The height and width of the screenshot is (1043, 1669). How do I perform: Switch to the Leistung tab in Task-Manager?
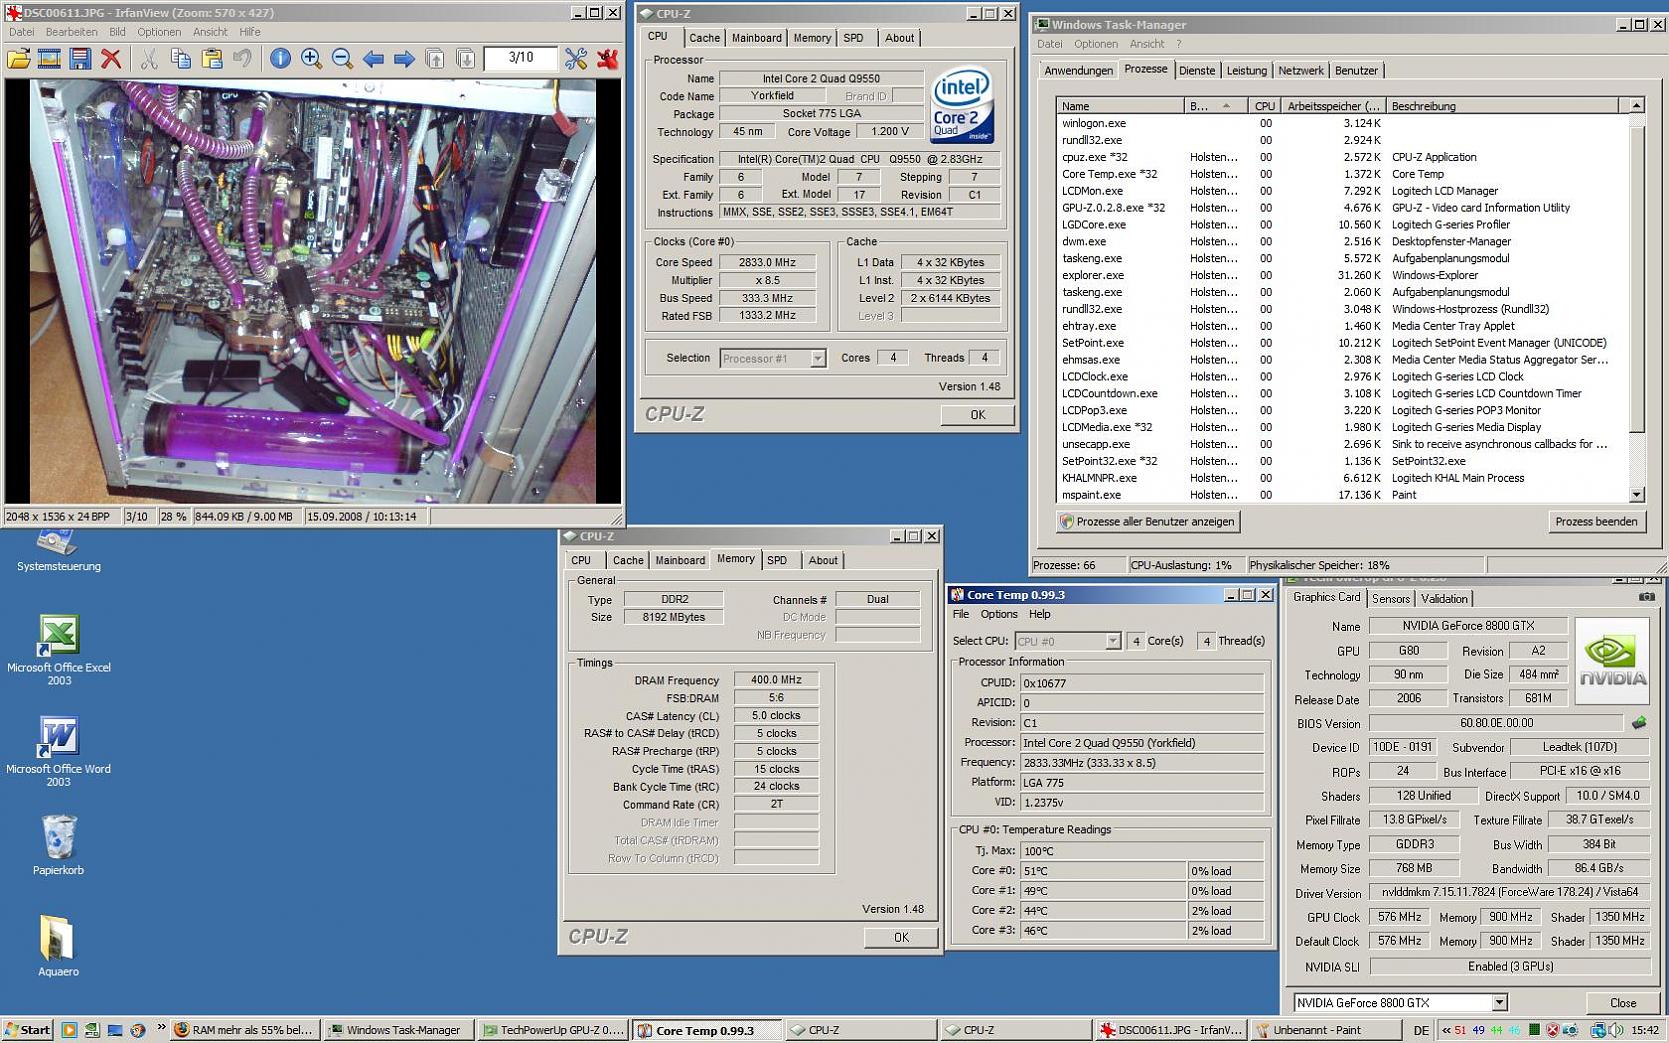coord(1246,70)
